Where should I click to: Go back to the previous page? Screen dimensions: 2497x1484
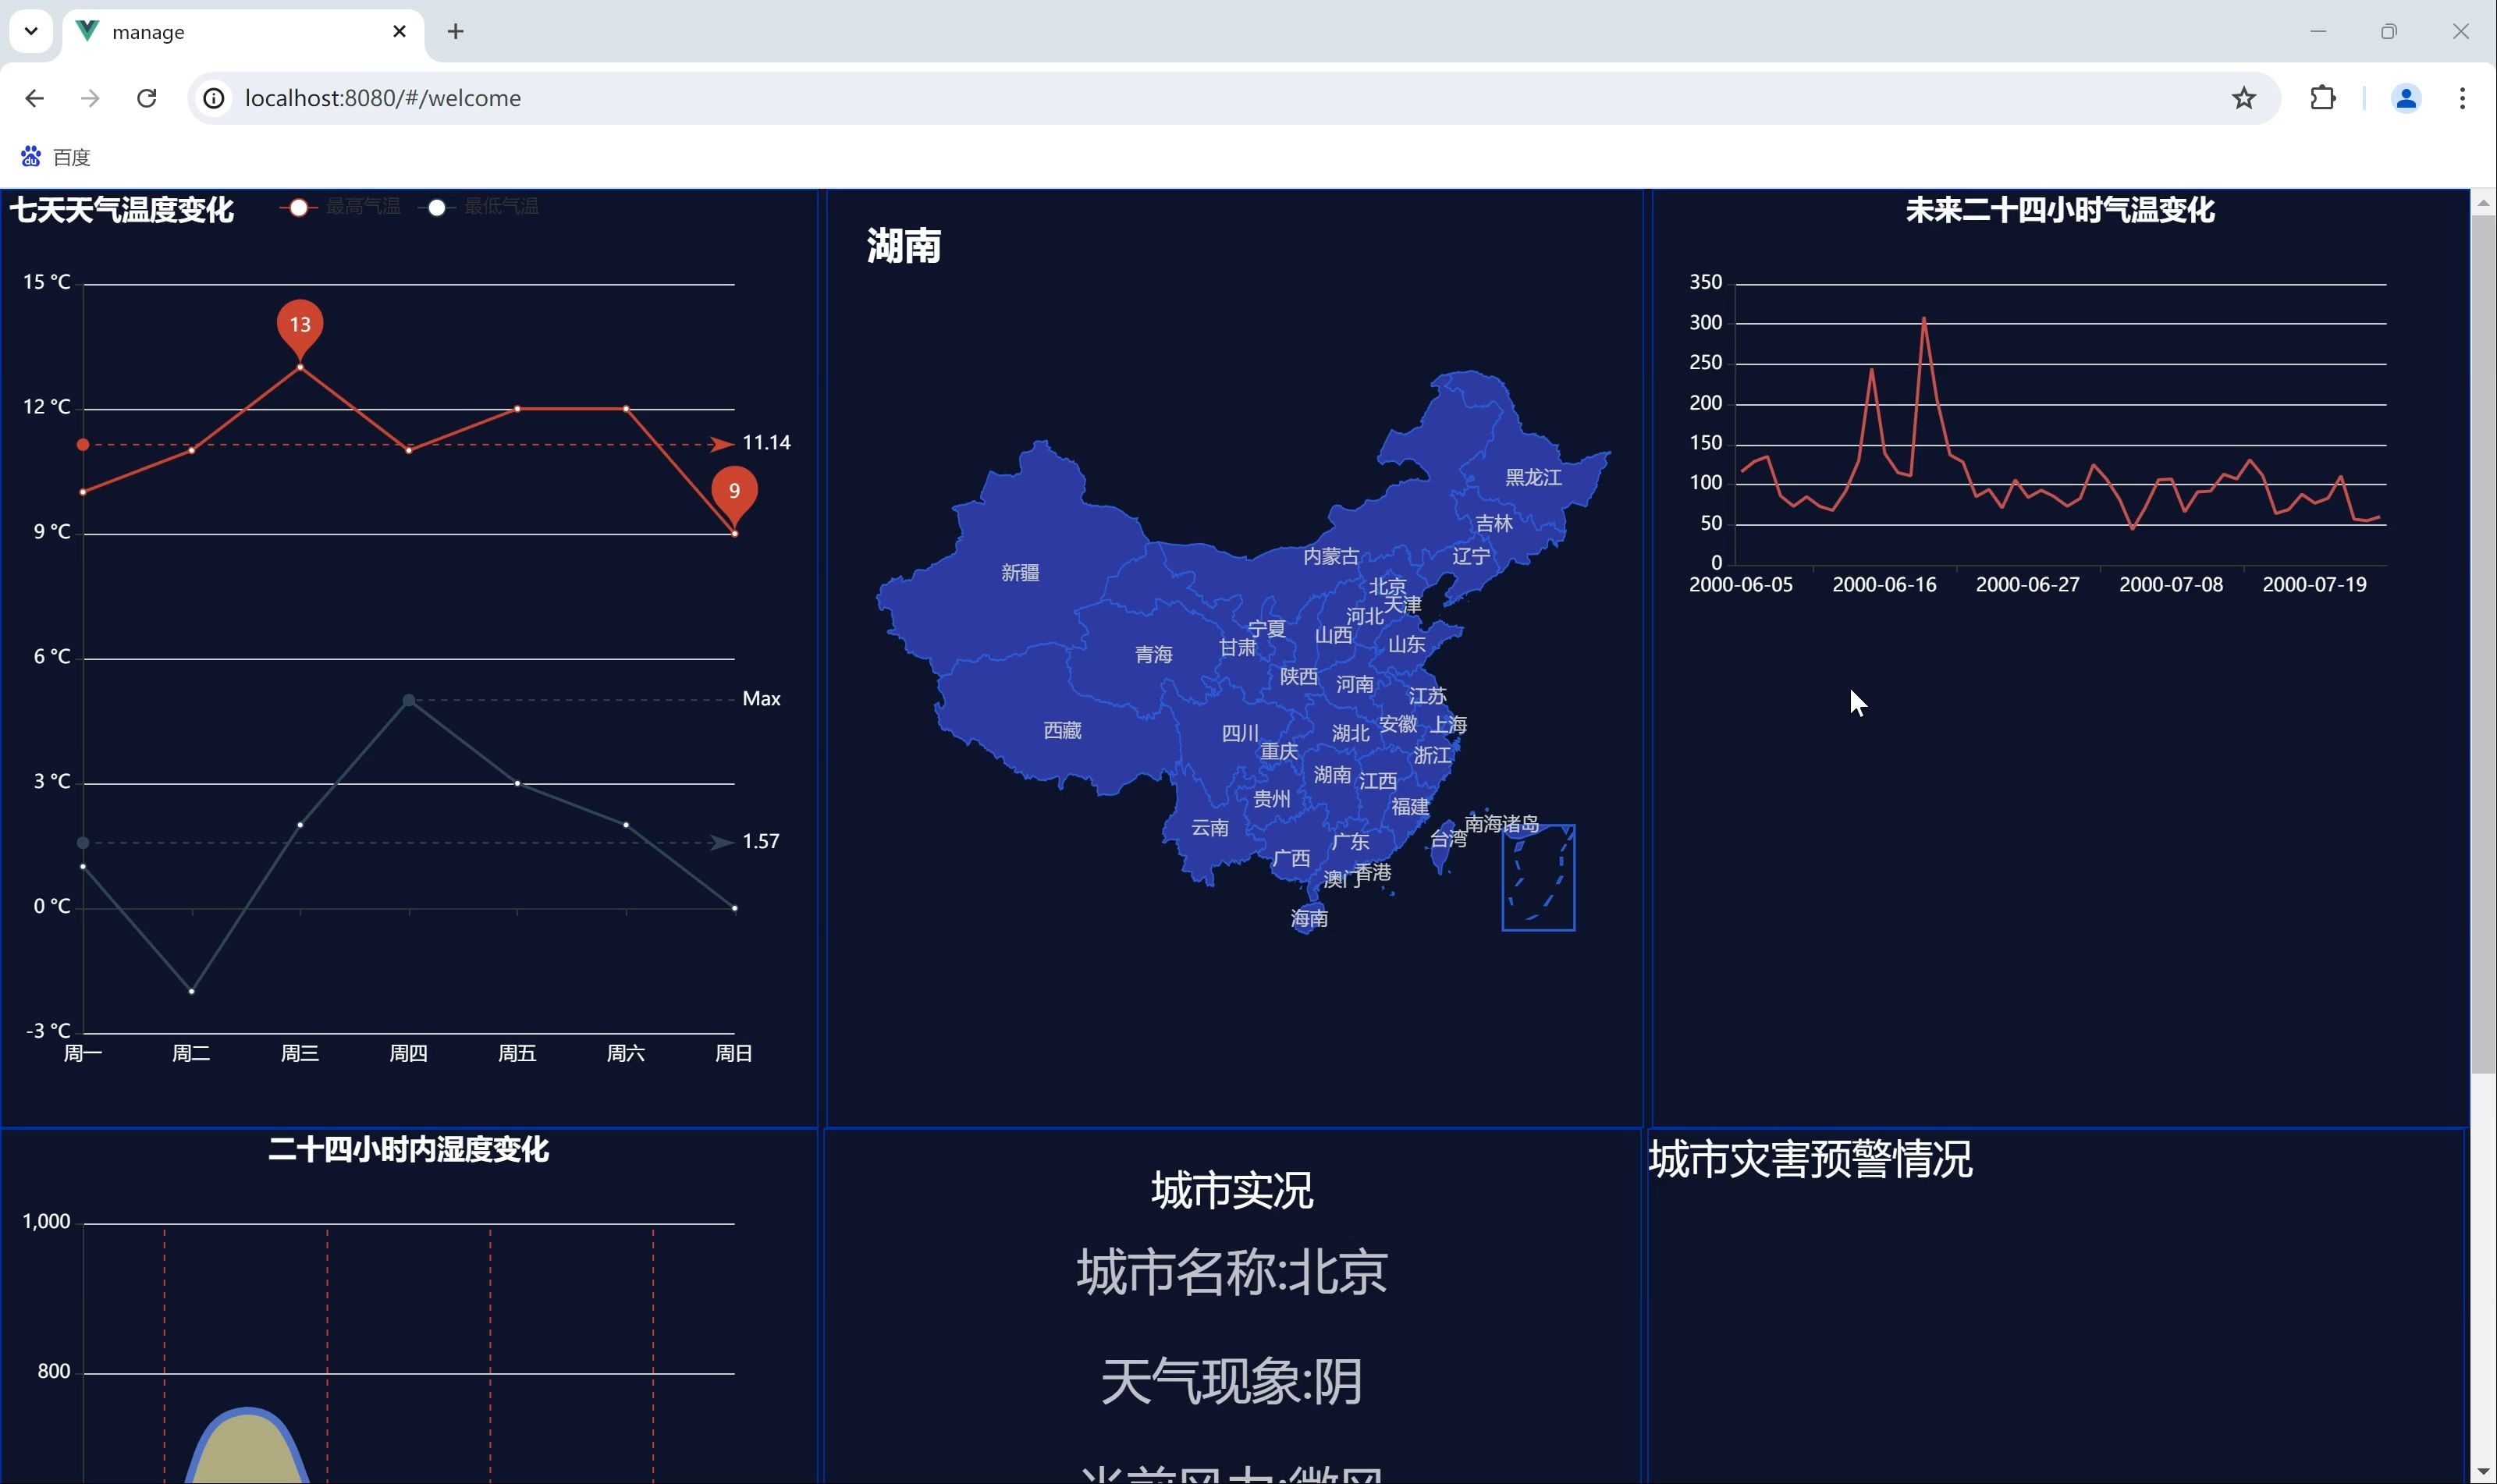pyautogui.click(x=34, y=97)
